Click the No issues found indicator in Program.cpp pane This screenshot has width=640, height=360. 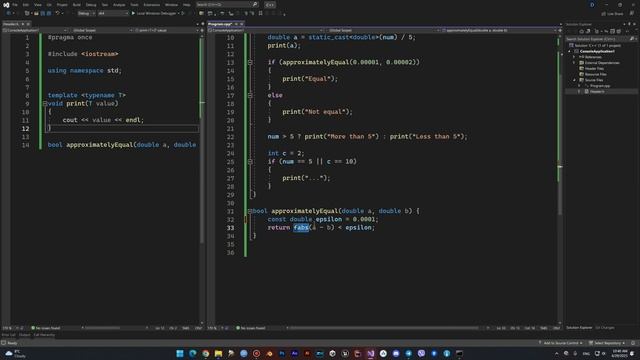click(x=250, y=328)
